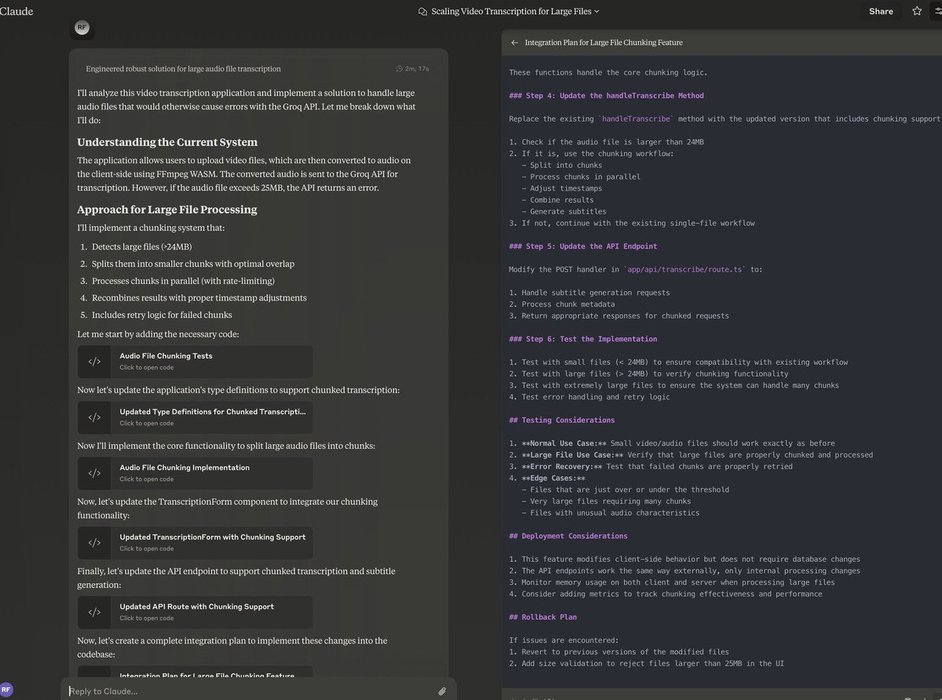Focus the Reply to Claude input field
Image resolution: width=942 pixels, height=700 pixels.
tap(249, 691)
